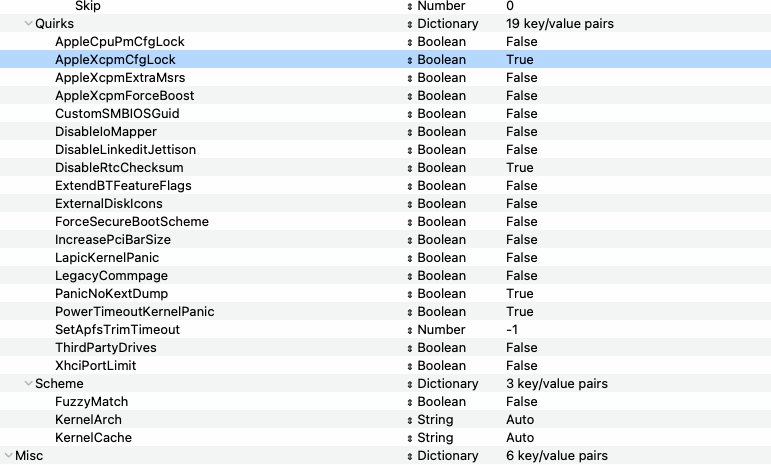Viewport: 771px width, 465px height.
Task: Select the AppleXcpmExtraMsrs key
Action: click(x=120, y=78)
